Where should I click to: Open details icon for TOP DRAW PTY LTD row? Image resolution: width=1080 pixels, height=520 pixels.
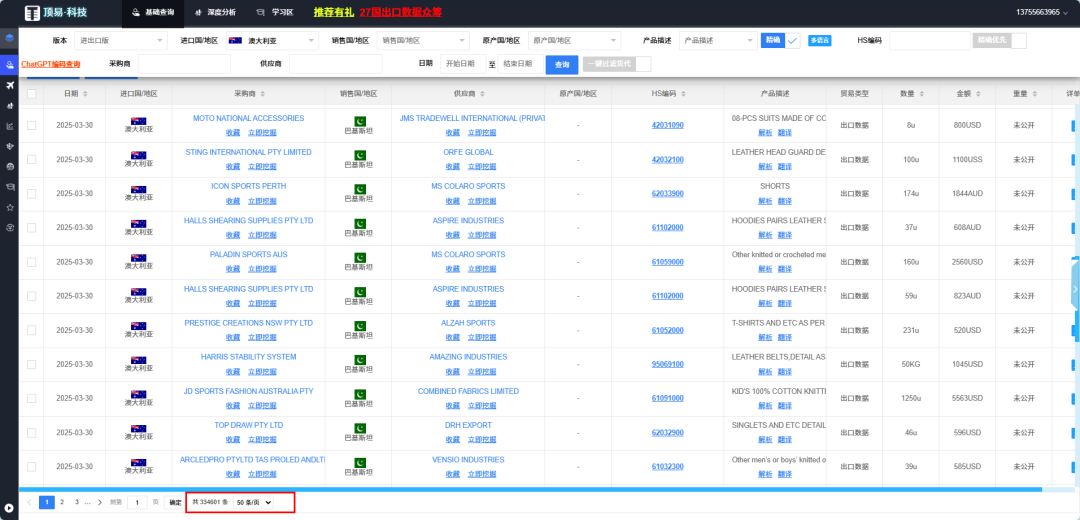pyautogui.click(x=1073, y=433)
